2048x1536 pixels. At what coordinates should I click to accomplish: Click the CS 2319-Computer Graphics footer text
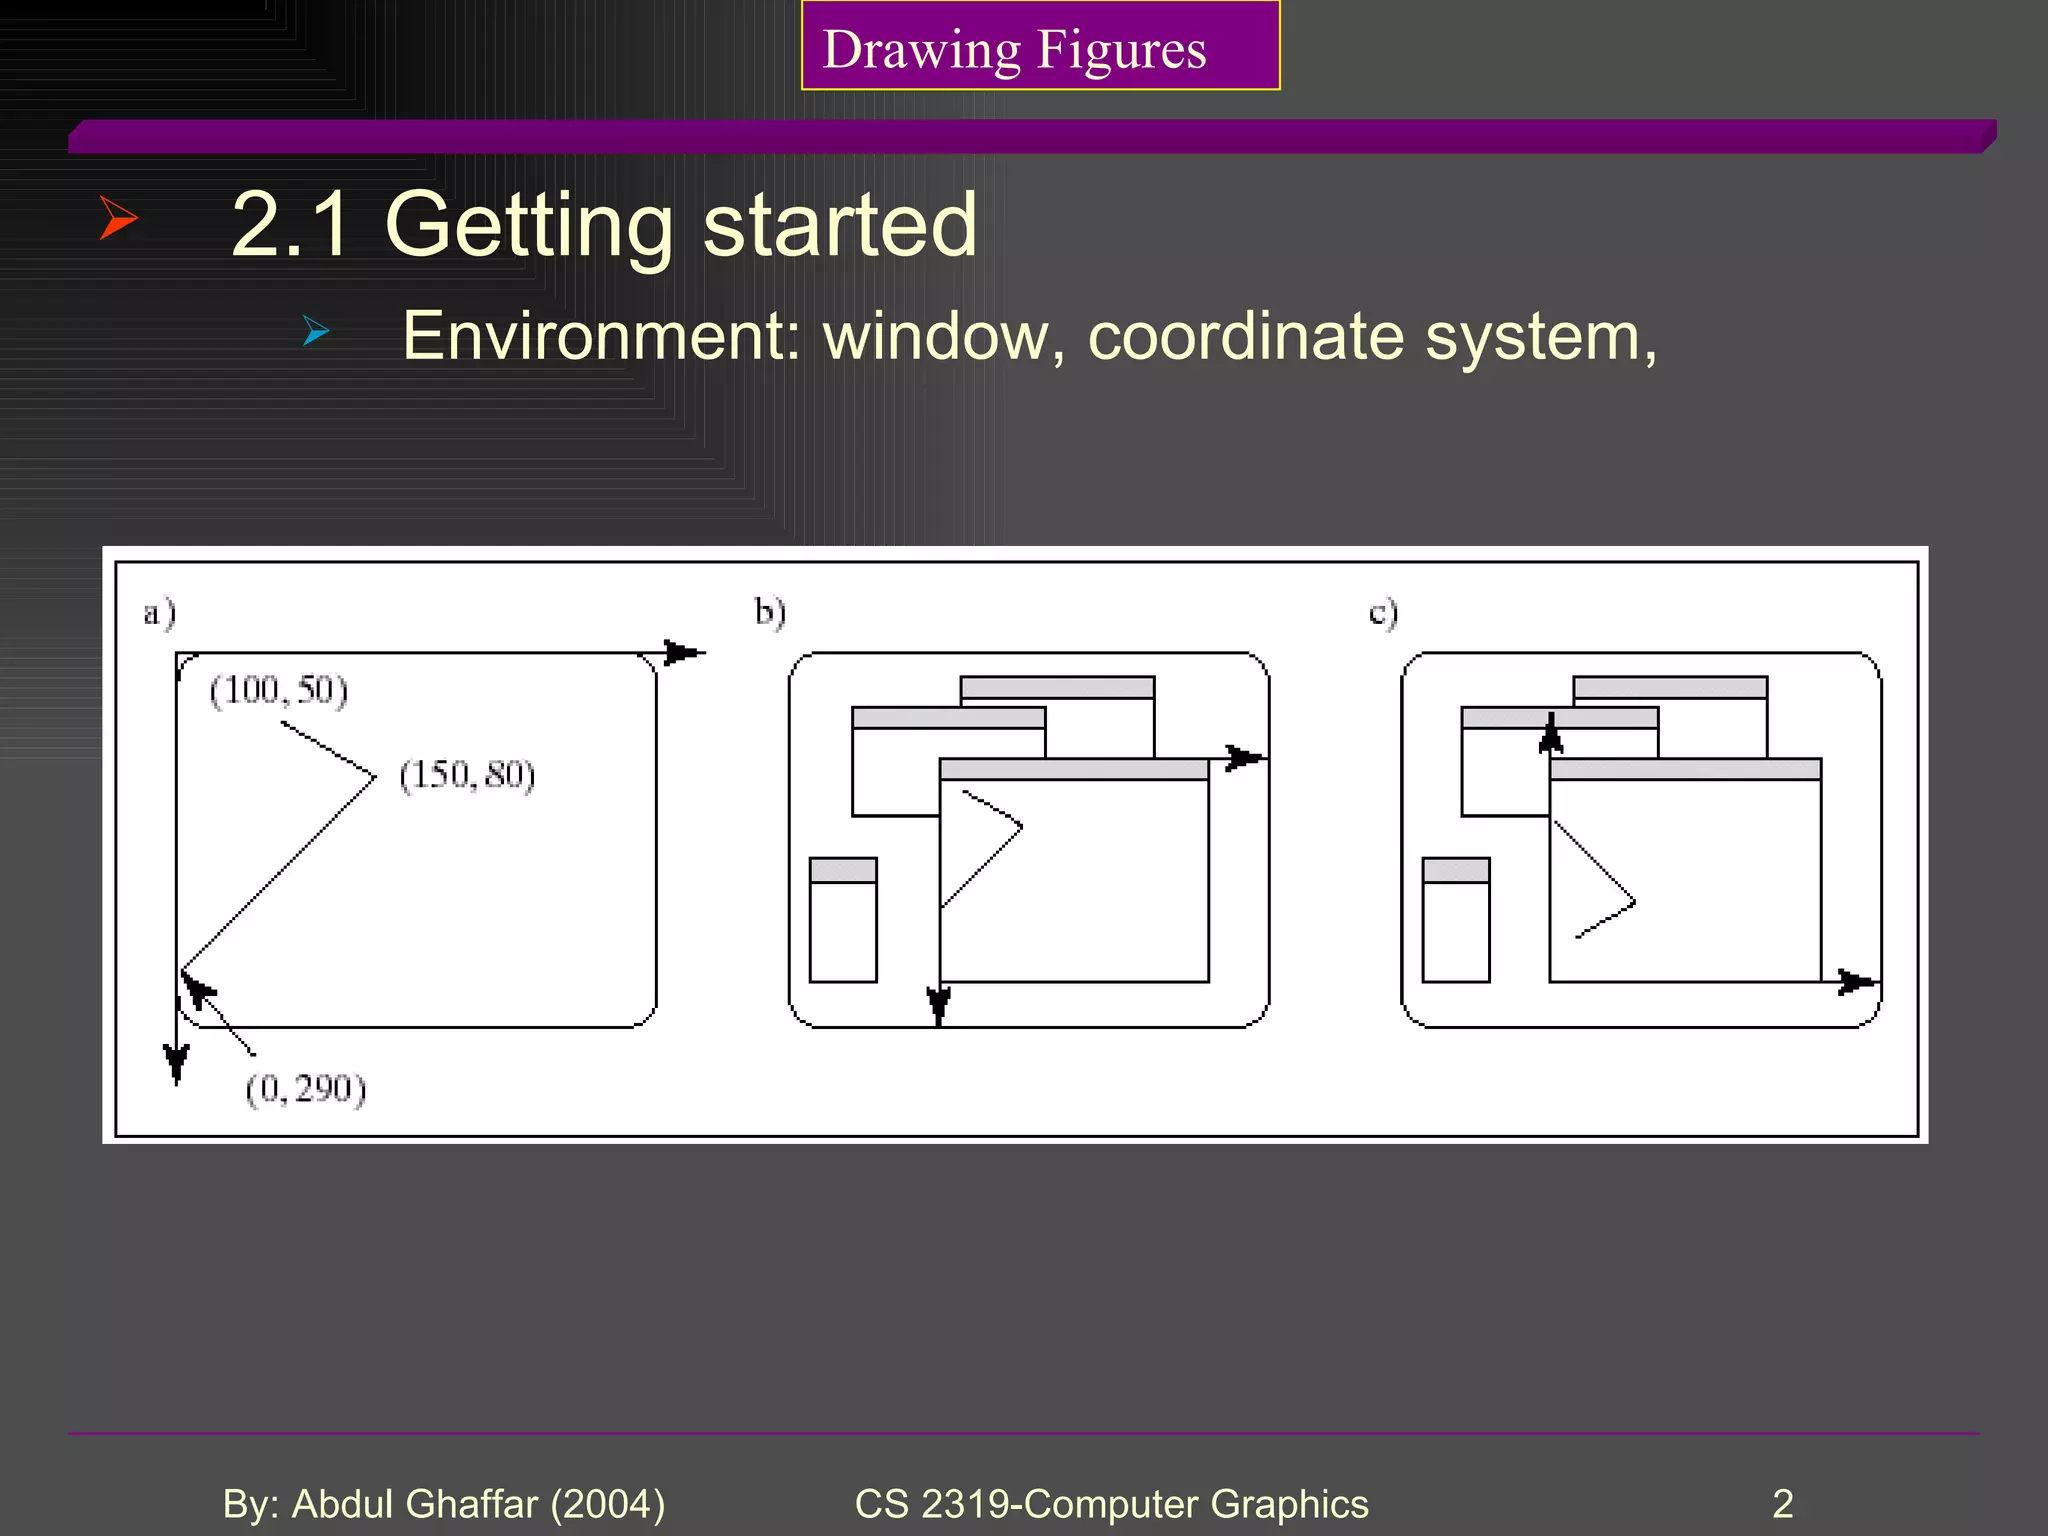click(1111, 1504)
